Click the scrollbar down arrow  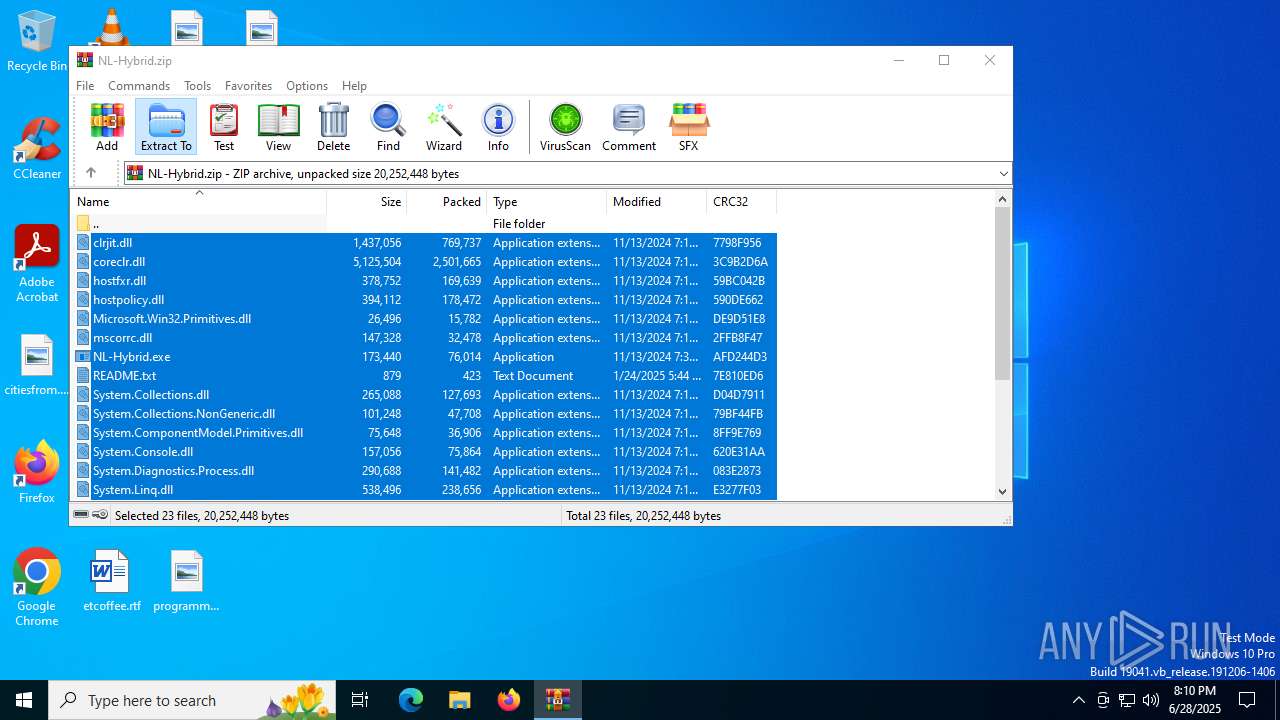click(x=1003, y=491)
